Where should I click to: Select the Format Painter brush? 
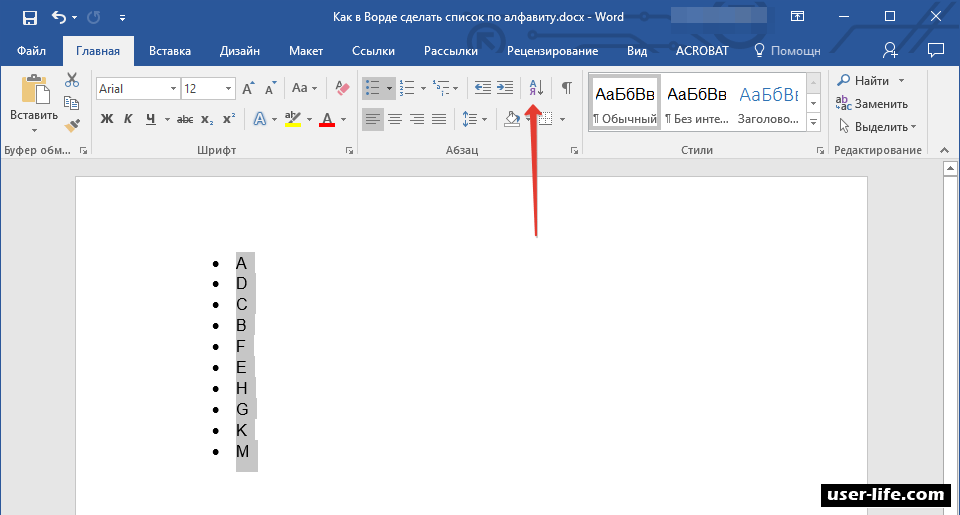click(x=72, y=126)
